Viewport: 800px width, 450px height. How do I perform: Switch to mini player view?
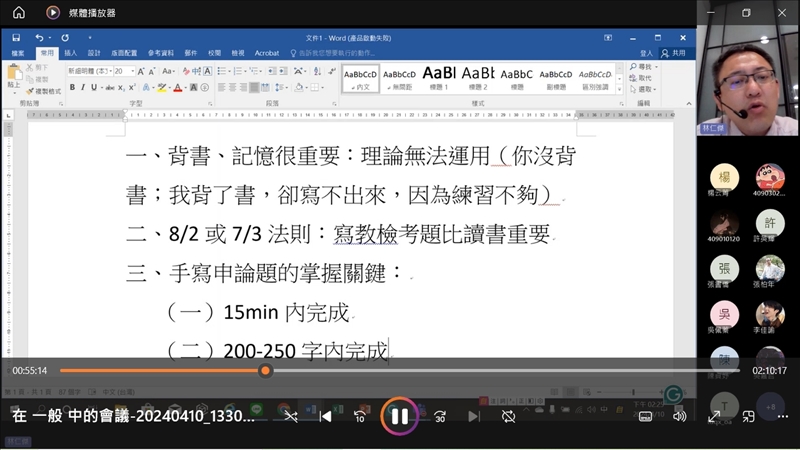pyautogui.click(x=749, y=416)
